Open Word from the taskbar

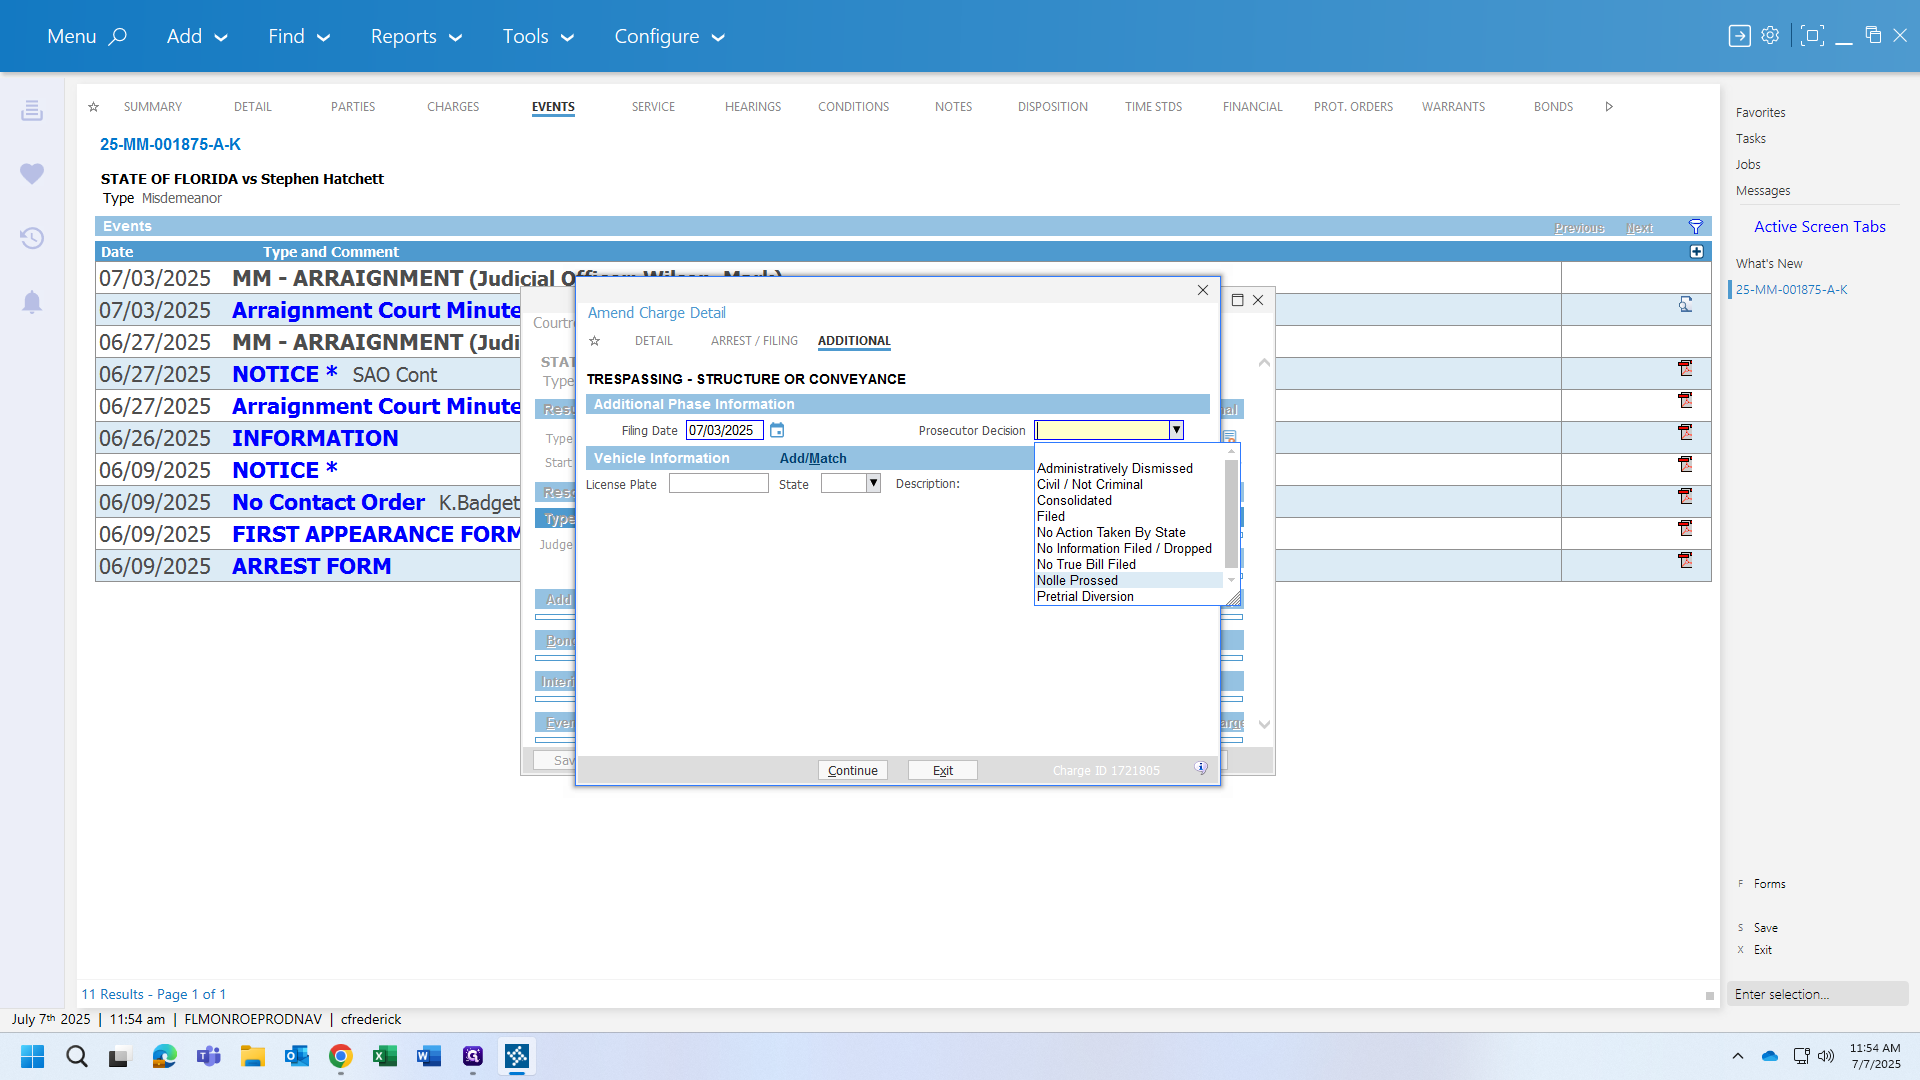point(429,1056)
